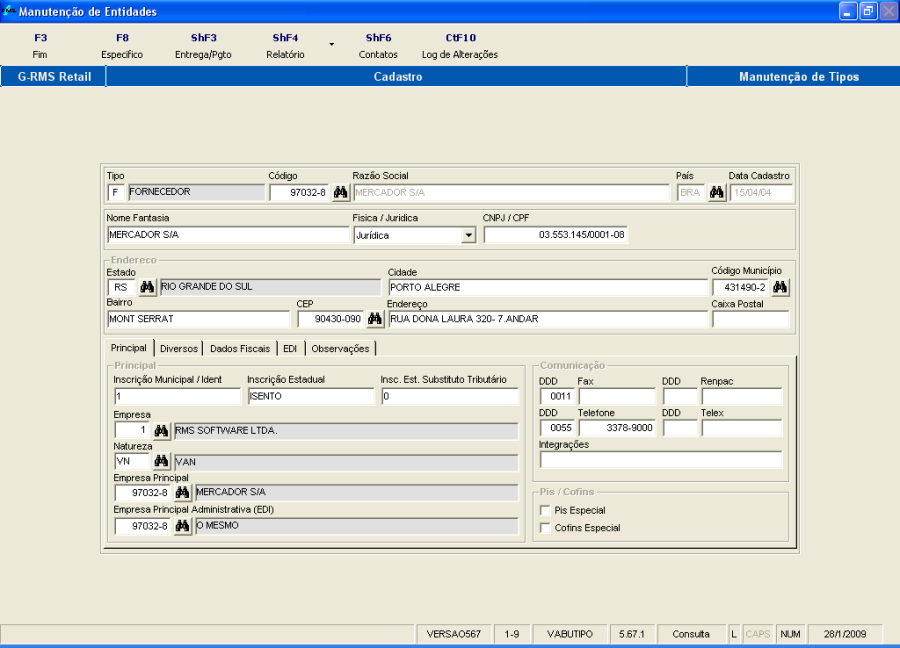Click the Estado code field RS

click(x=122, y=287)
